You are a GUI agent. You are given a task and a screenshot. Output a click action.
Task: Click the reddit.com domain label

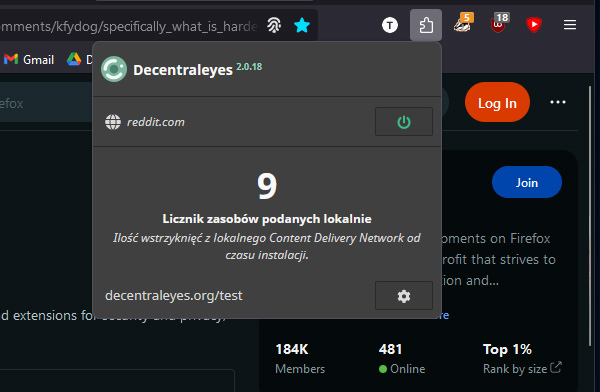pos(156,122)
